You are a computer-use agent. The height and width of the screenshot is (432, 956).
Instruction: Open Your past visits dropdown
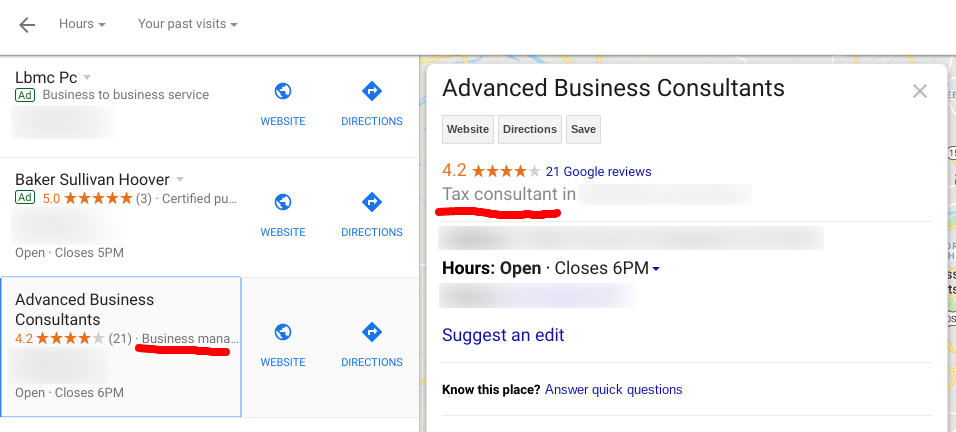coord(188,24)
